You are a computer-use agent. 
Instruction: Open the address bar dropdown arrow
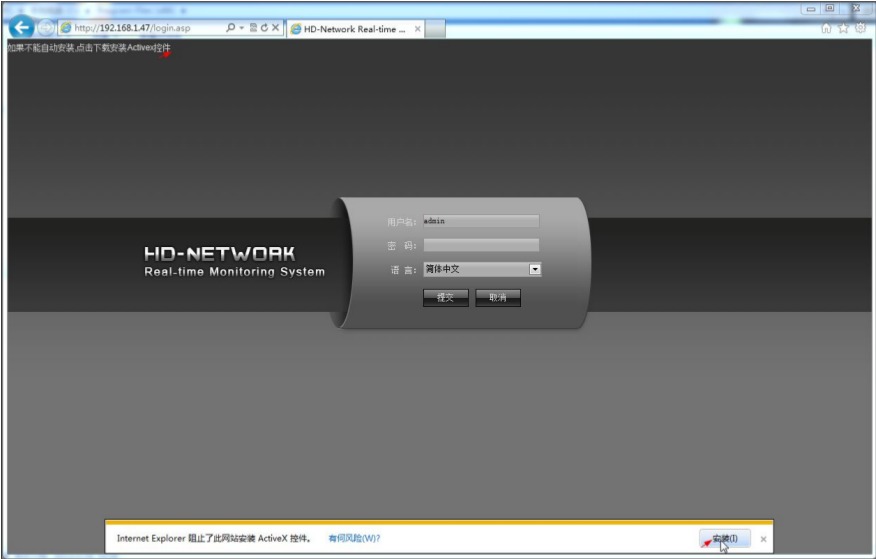point(241,27)
